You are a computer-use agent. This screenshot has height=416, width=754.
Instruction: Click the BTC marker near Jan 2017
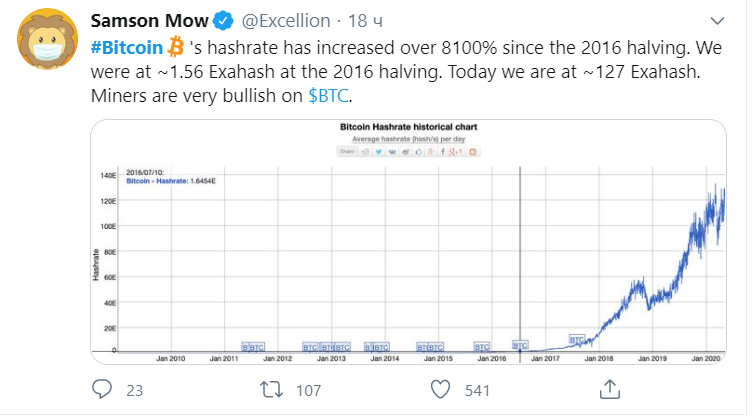pyautogui.click(x=520, y=345)
